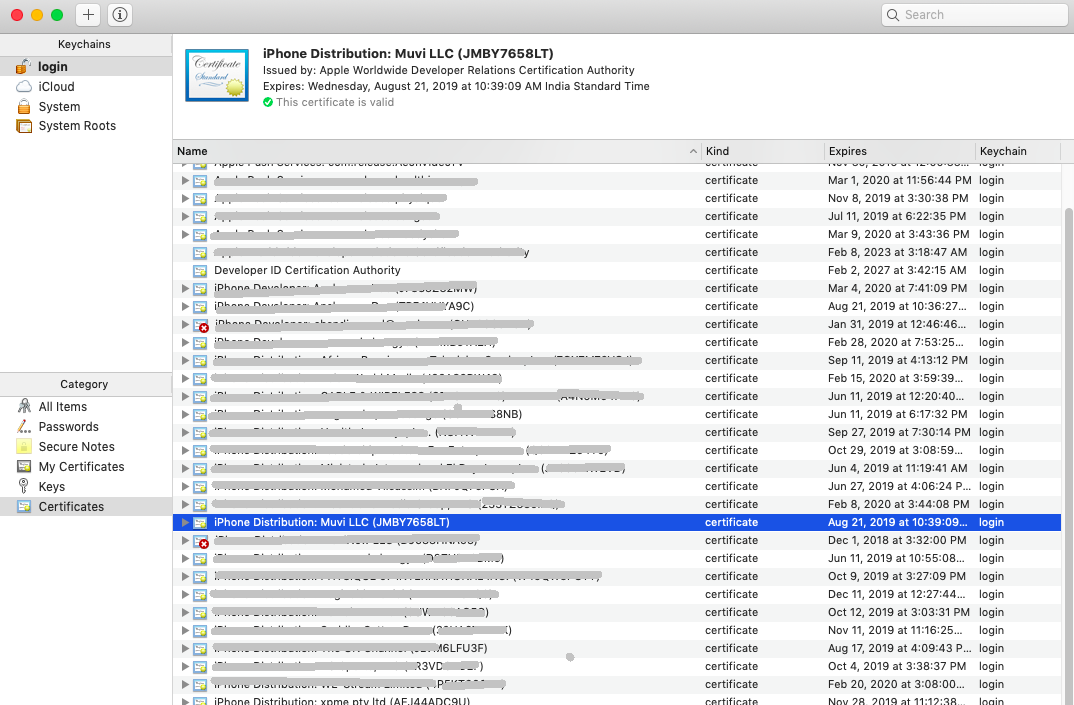Select the Certificates category

pyautogui.click(x=86, y=506)
